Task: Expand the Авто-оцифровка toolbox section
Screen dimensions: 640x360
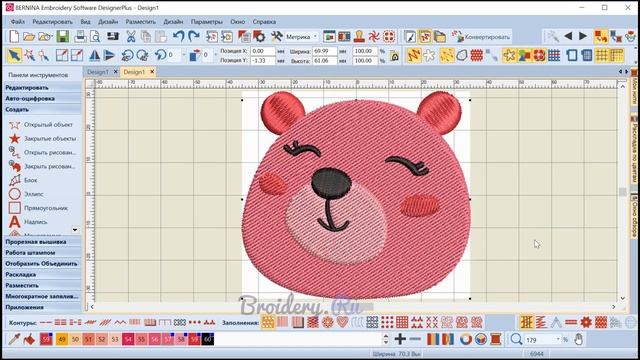Action: [42, 99]
